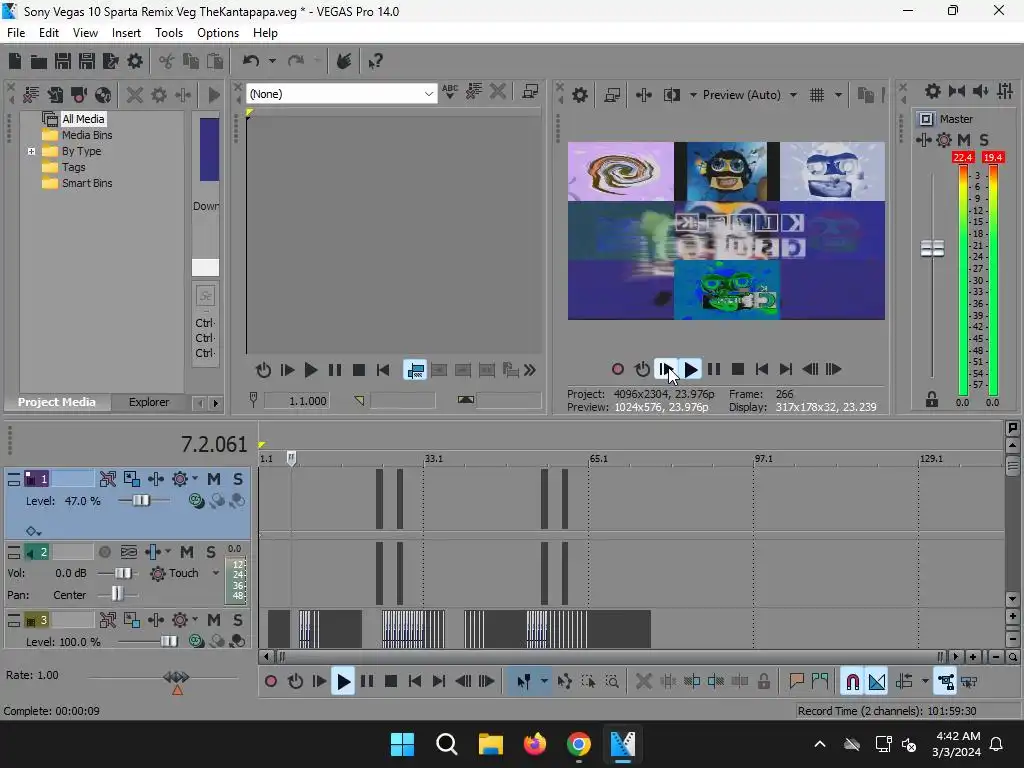Open Touch automation mode dropdown
1024x768 pixels.
point(216,573)
